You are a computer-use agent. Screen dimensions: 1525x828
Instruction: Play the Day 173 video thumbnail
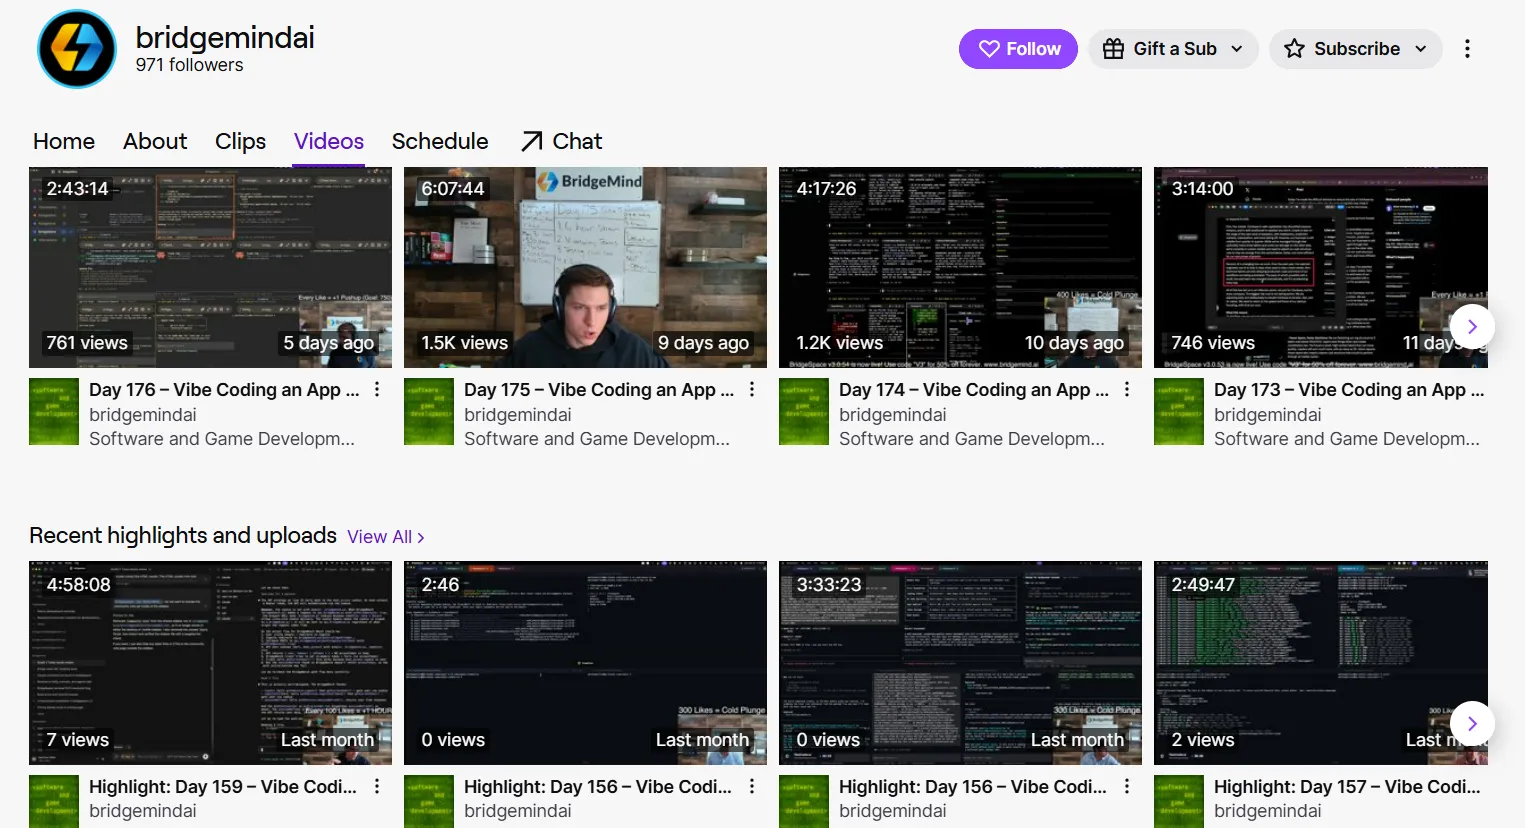pos(1321,267)
